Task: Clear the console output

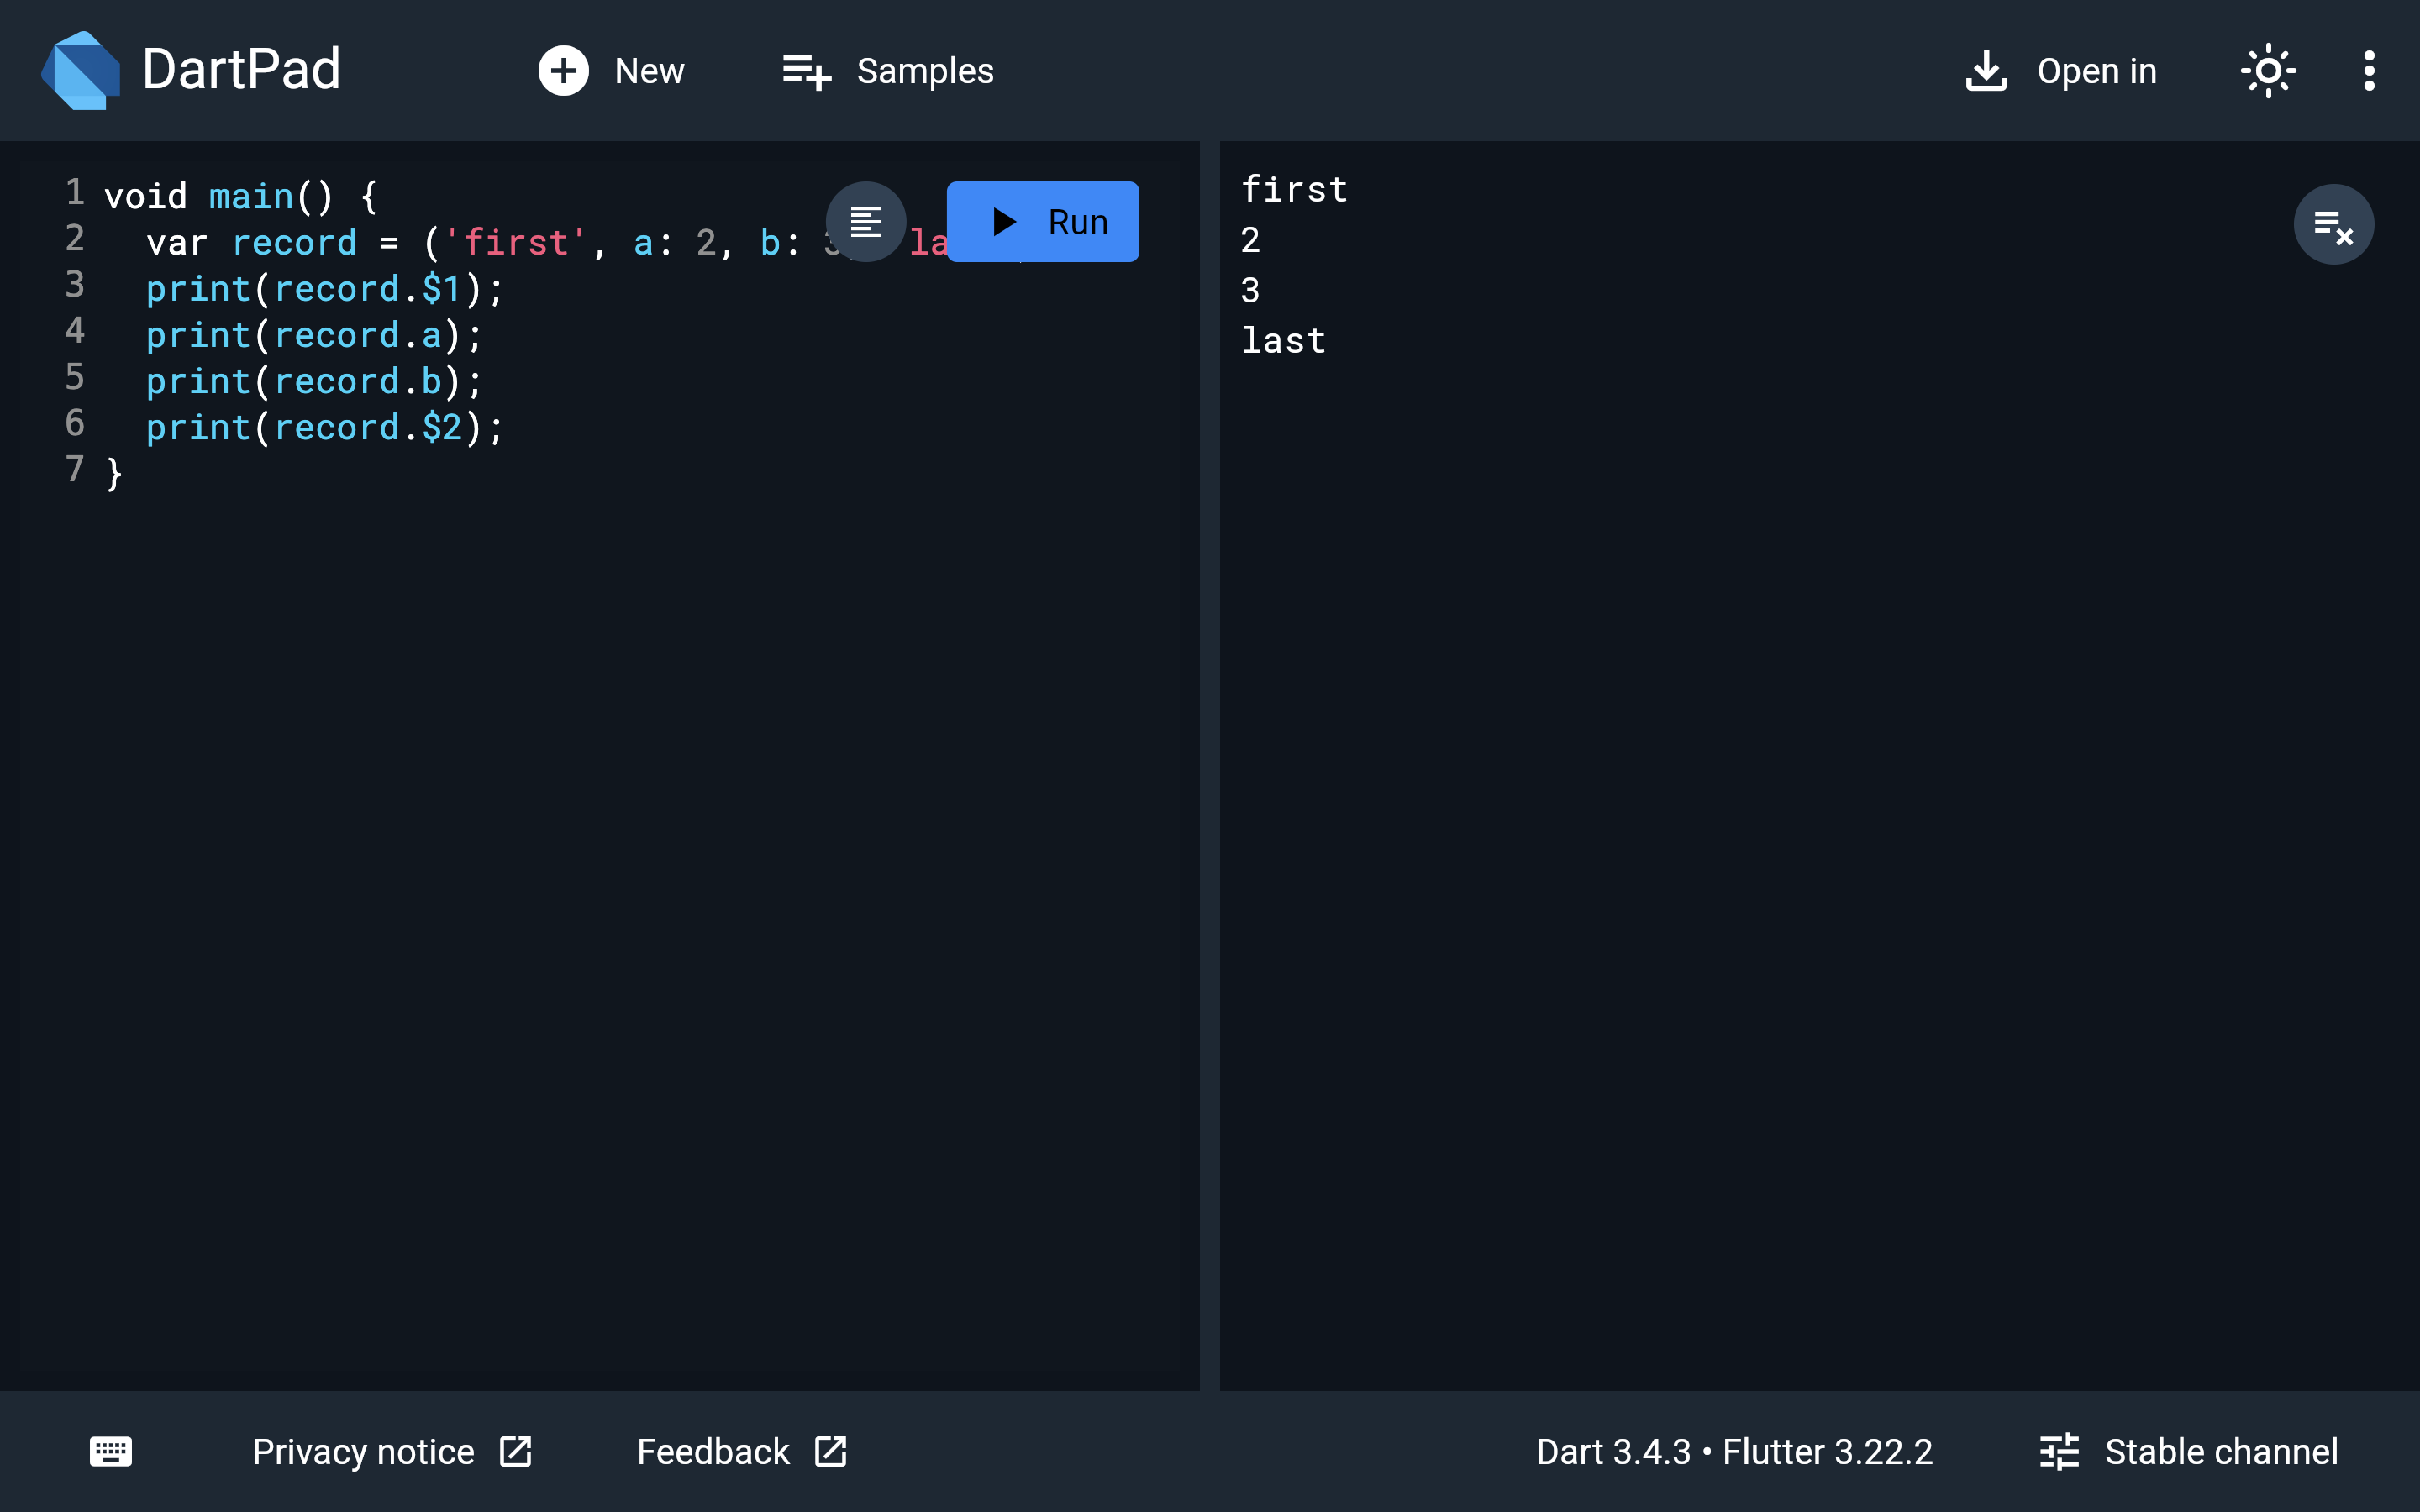Action: click(x=2333, y=225)
